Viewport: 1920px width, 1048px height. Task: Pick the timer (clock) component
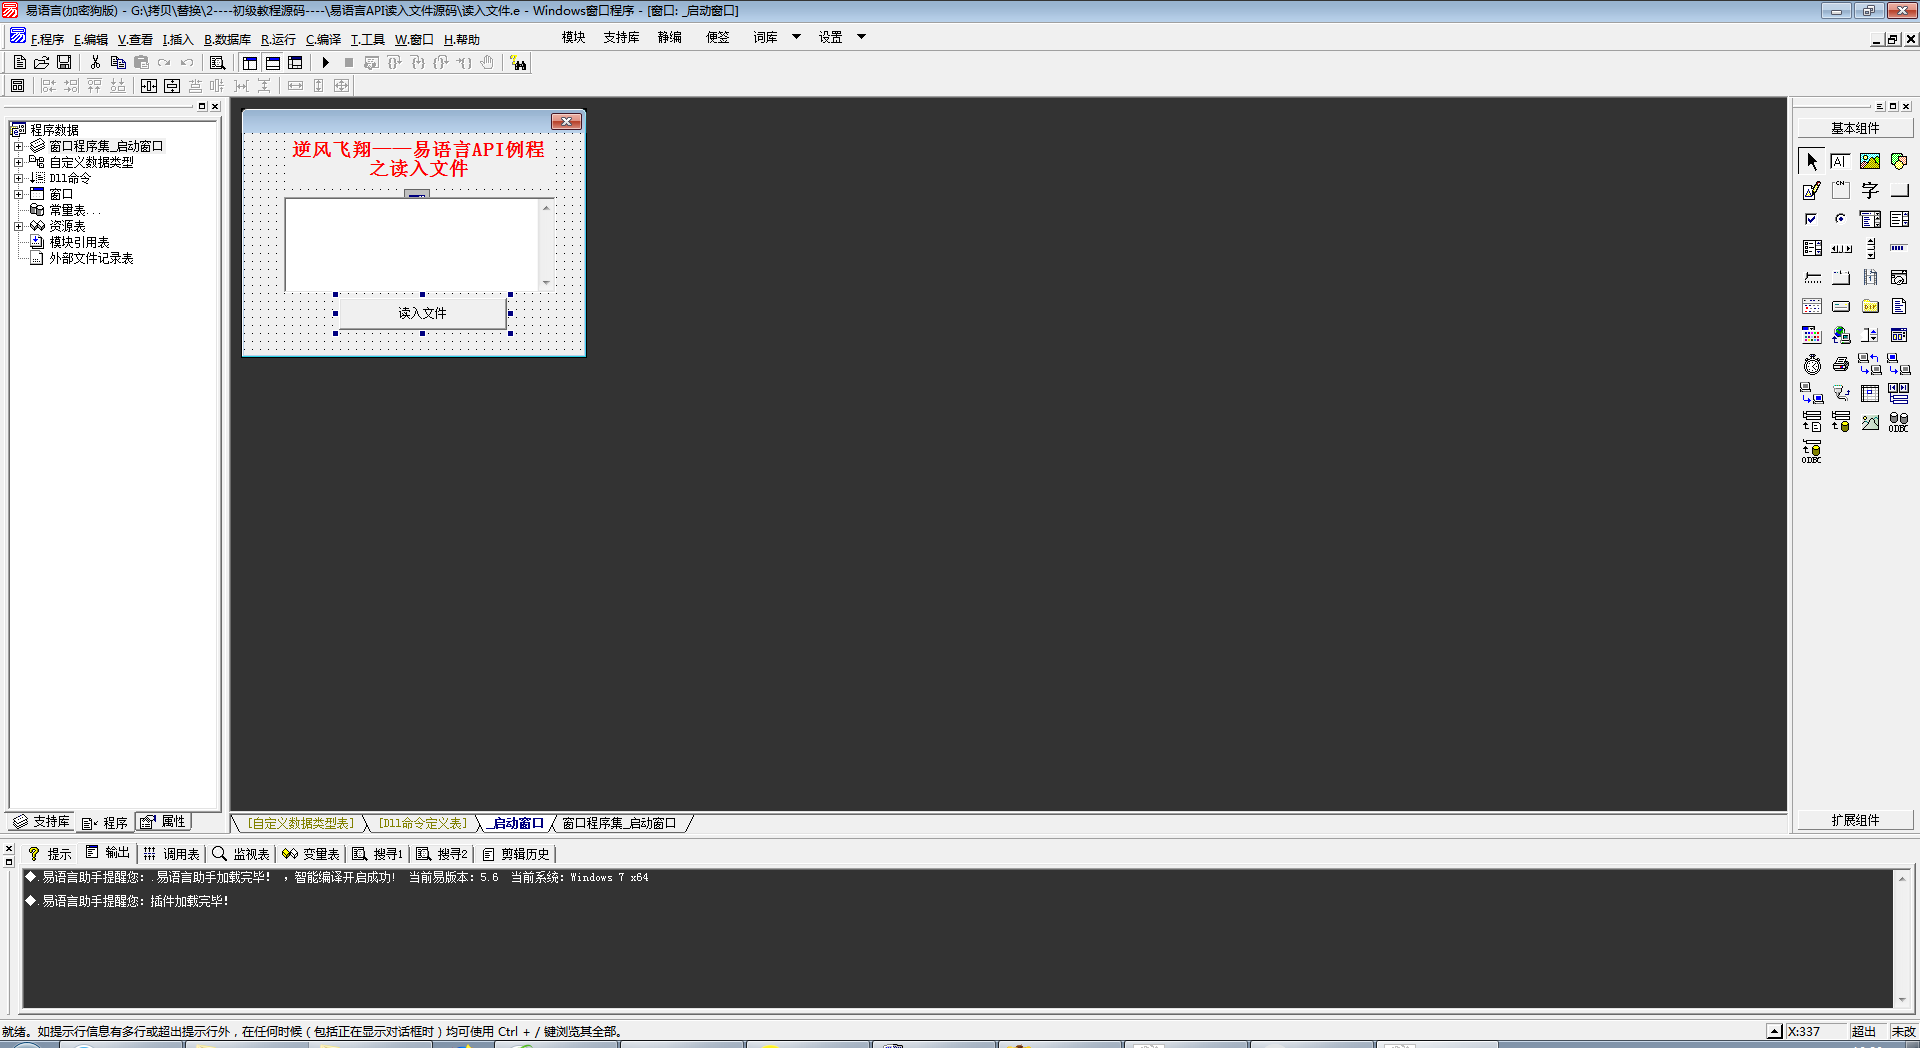tap(1812, 364)
